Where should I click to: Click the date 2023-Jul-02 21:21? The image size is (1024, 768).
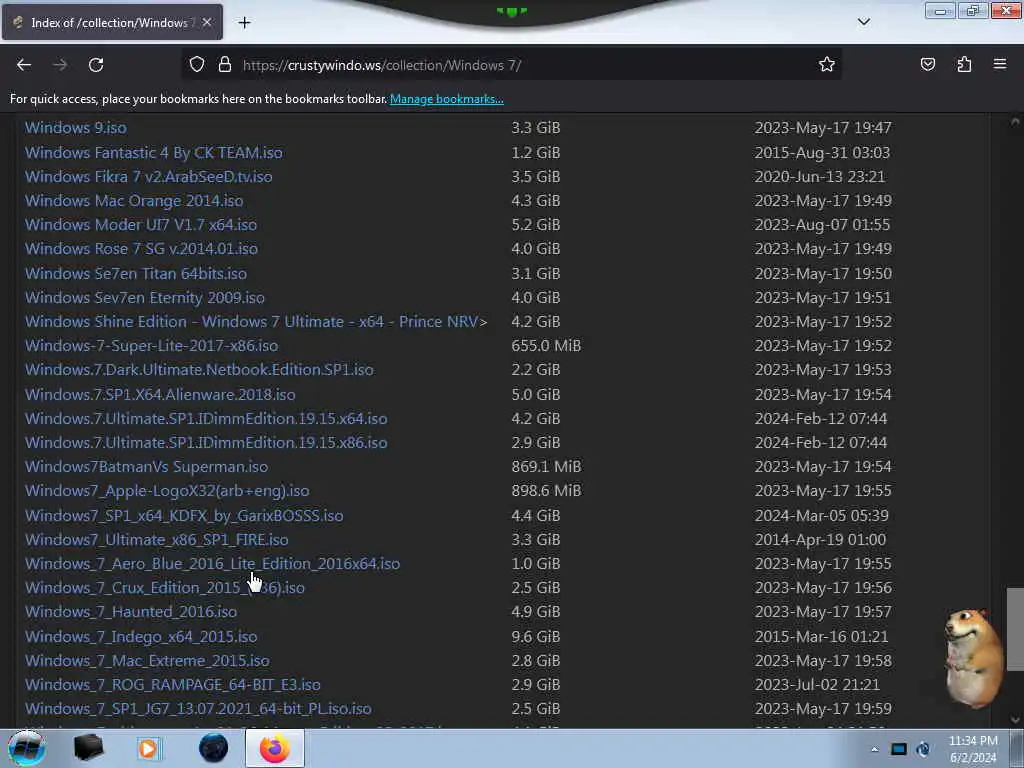point(817,685)
